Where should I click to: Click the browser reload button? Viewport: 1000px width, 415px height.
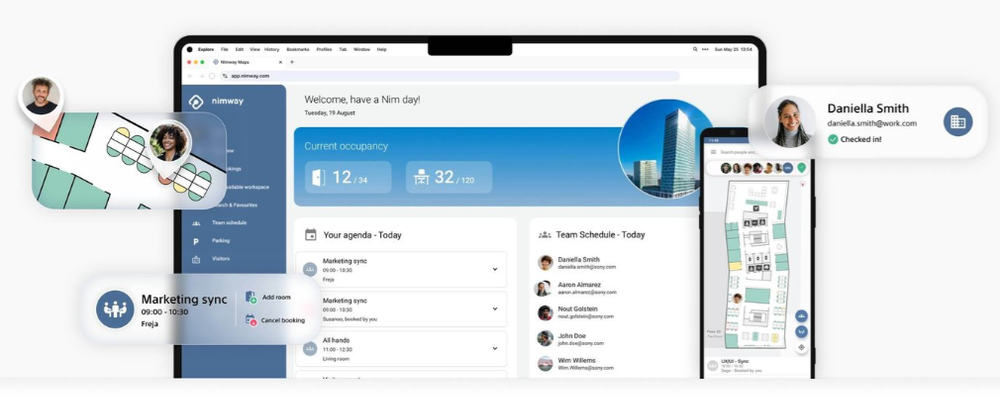pyautogui.click(x=212, y=76)
